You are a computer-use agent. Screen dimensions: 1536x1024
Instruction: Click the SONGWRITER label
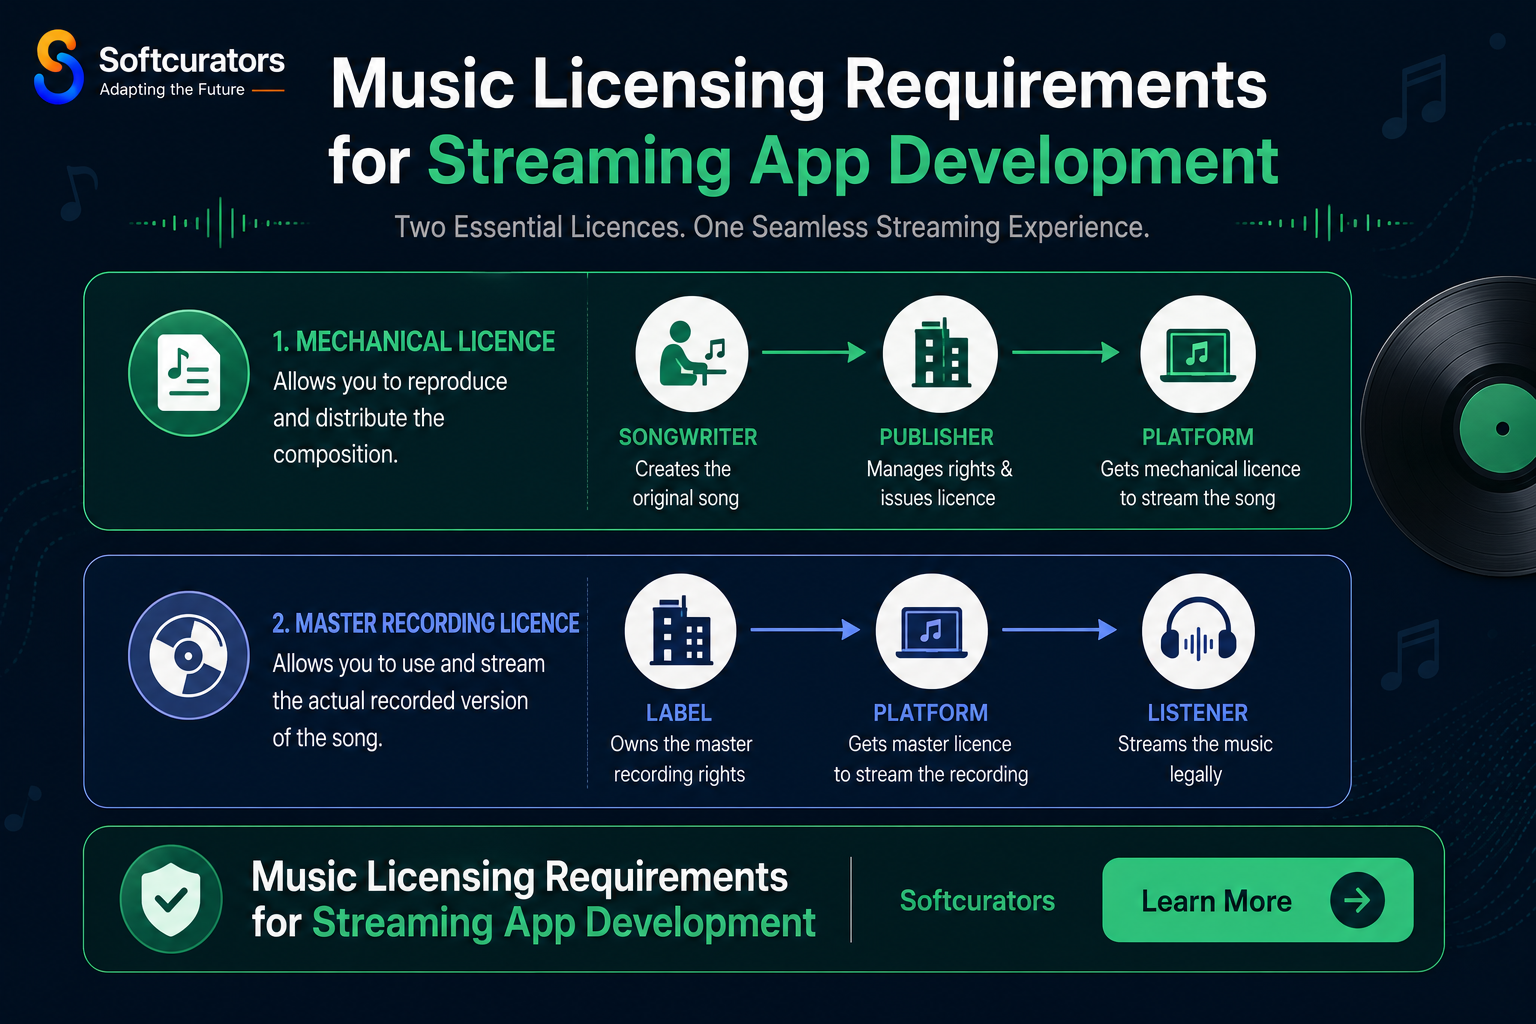coord(688,437)
